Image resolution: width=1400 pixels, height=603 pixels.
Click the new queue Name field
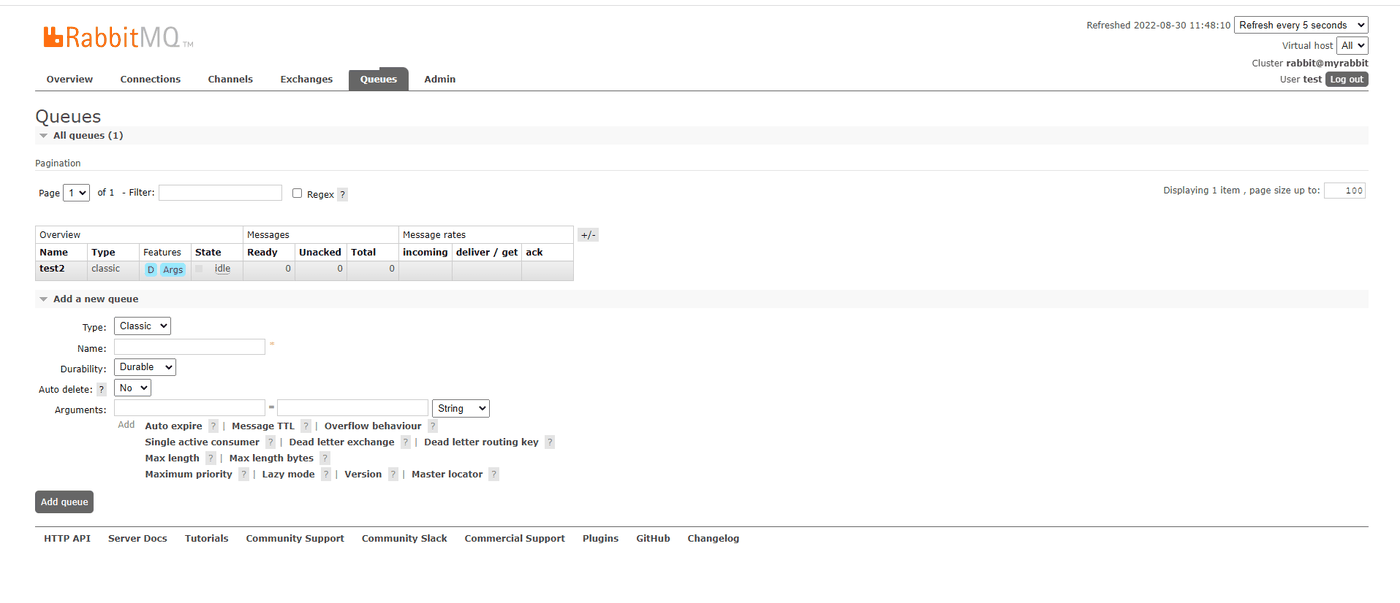coord(190,347)
